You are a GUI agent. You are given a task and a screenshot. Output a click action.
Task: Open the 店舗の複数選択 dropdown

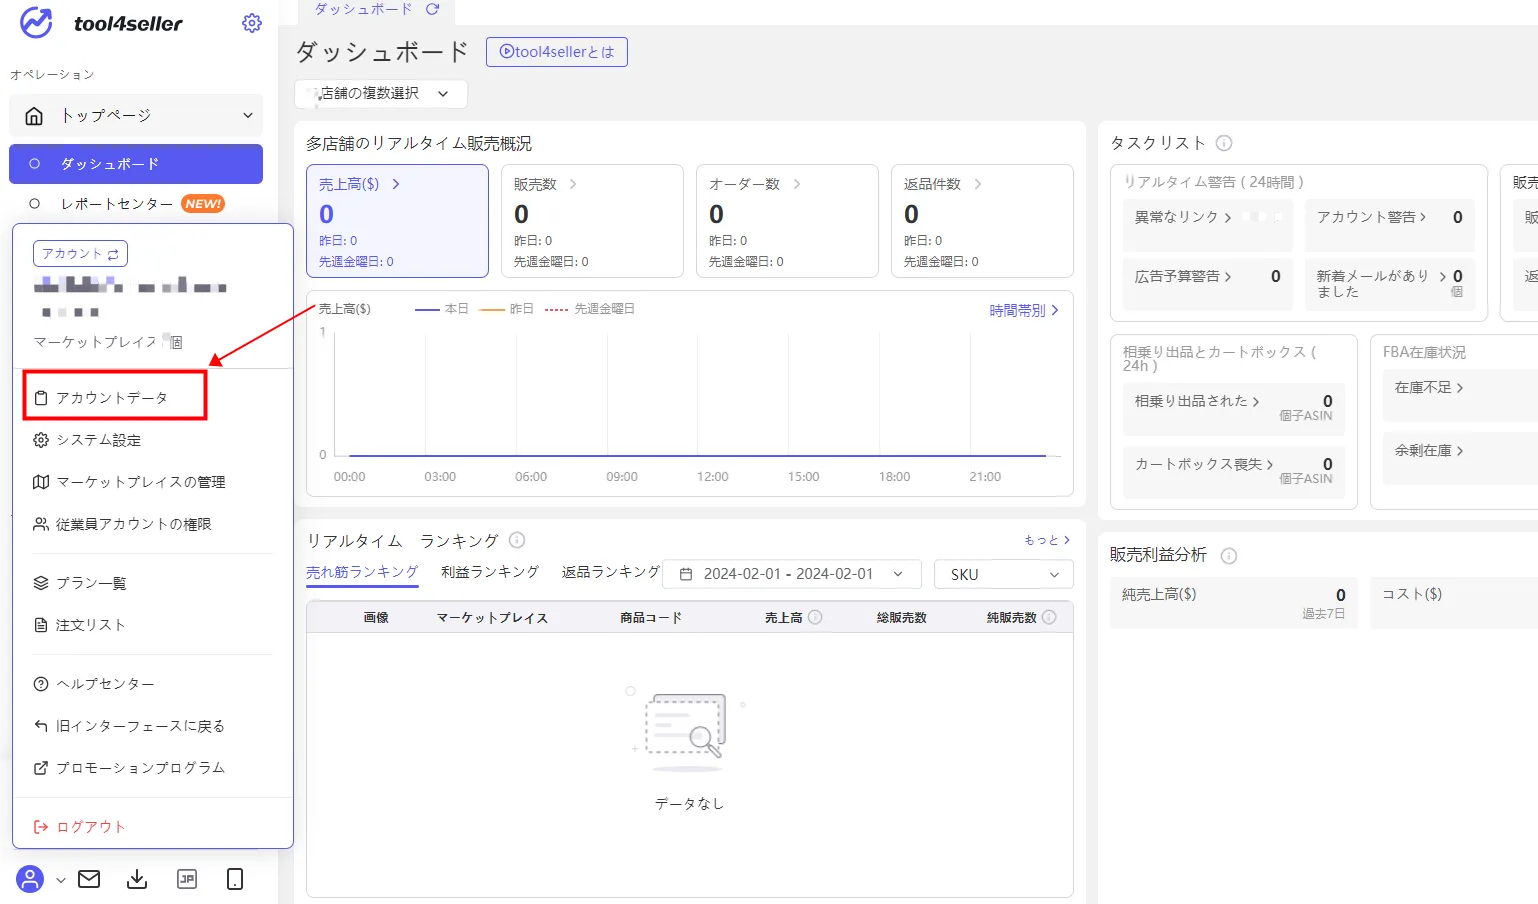tap(381, 93)
